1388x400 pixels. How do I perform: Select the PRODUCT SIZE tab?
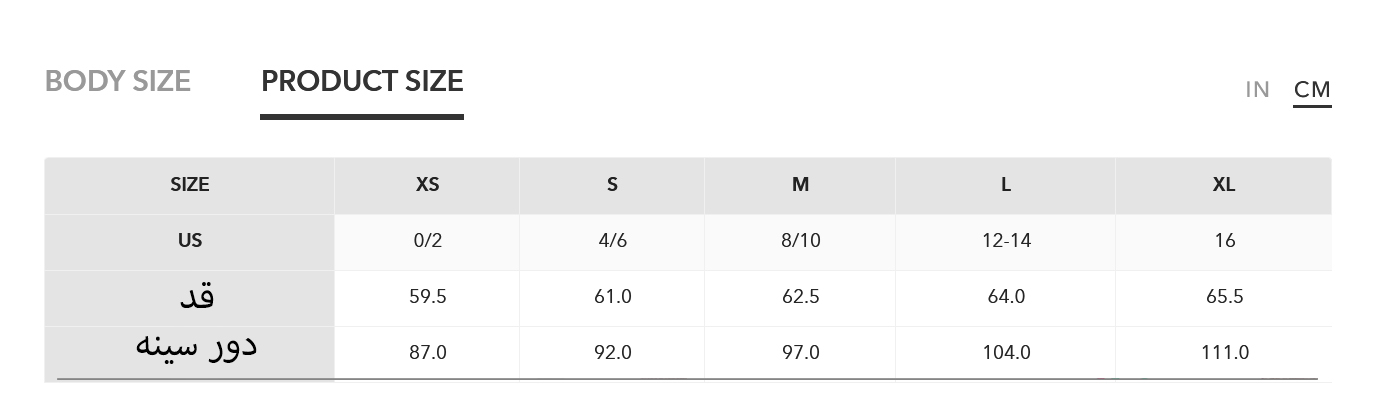click(362, 81)
